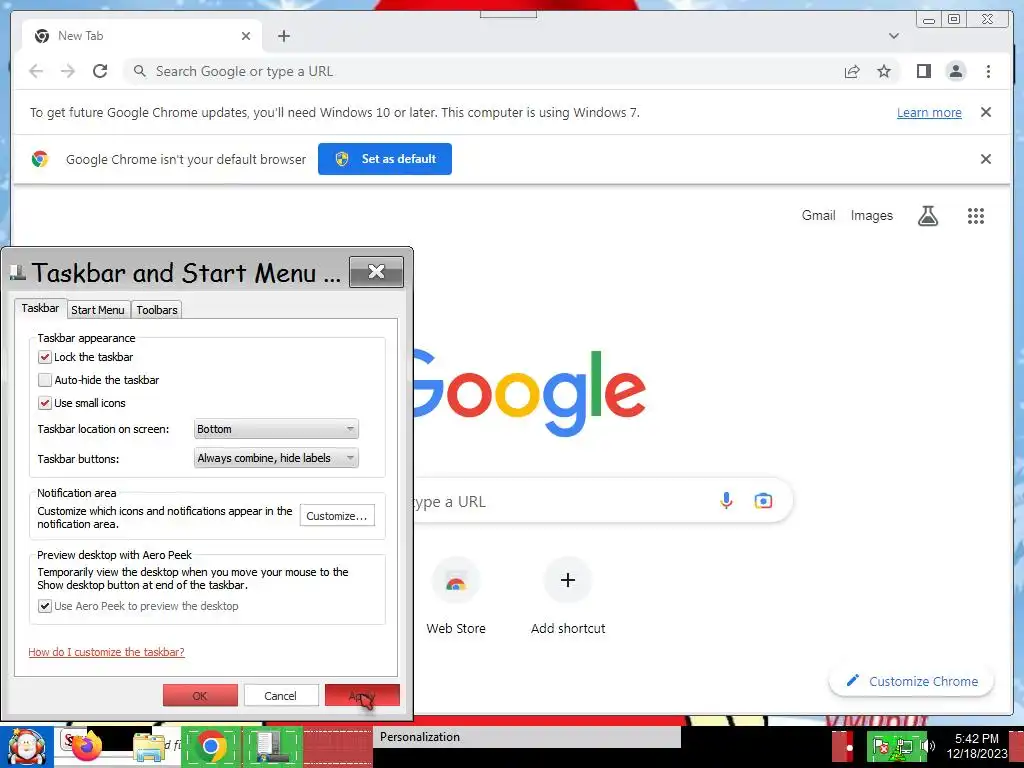1024x768 pixels.
Task: Open Gmail link on new tab page
Action: pos(818,216)
